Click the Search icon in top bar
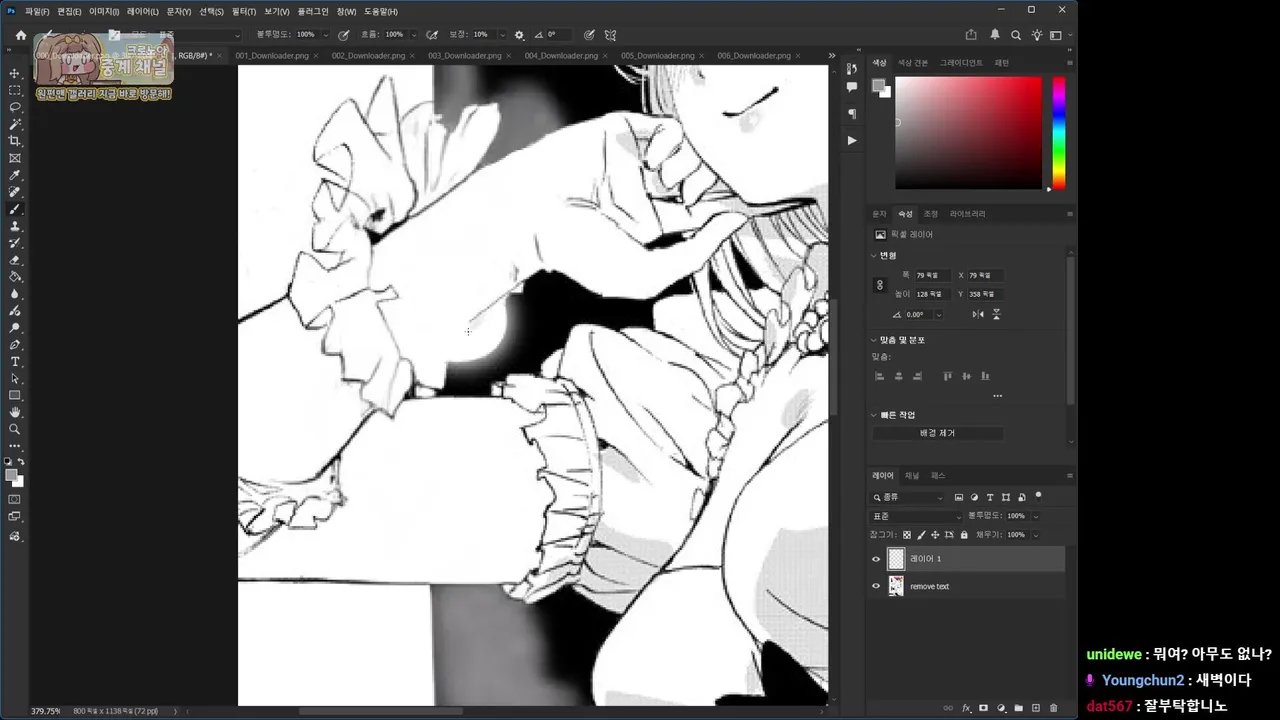This screenshot has width=1280, height=720. (1016, 34)
